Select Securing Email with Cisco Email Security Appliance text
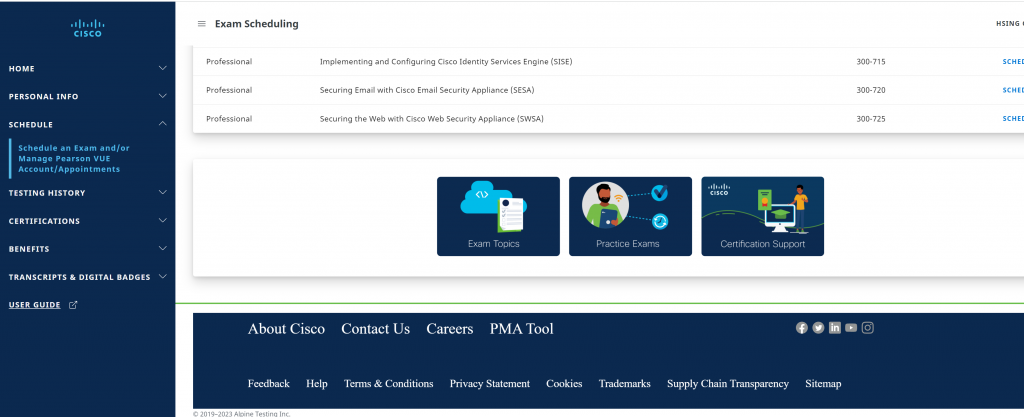The image size is (1024, 417). (426, 90)
